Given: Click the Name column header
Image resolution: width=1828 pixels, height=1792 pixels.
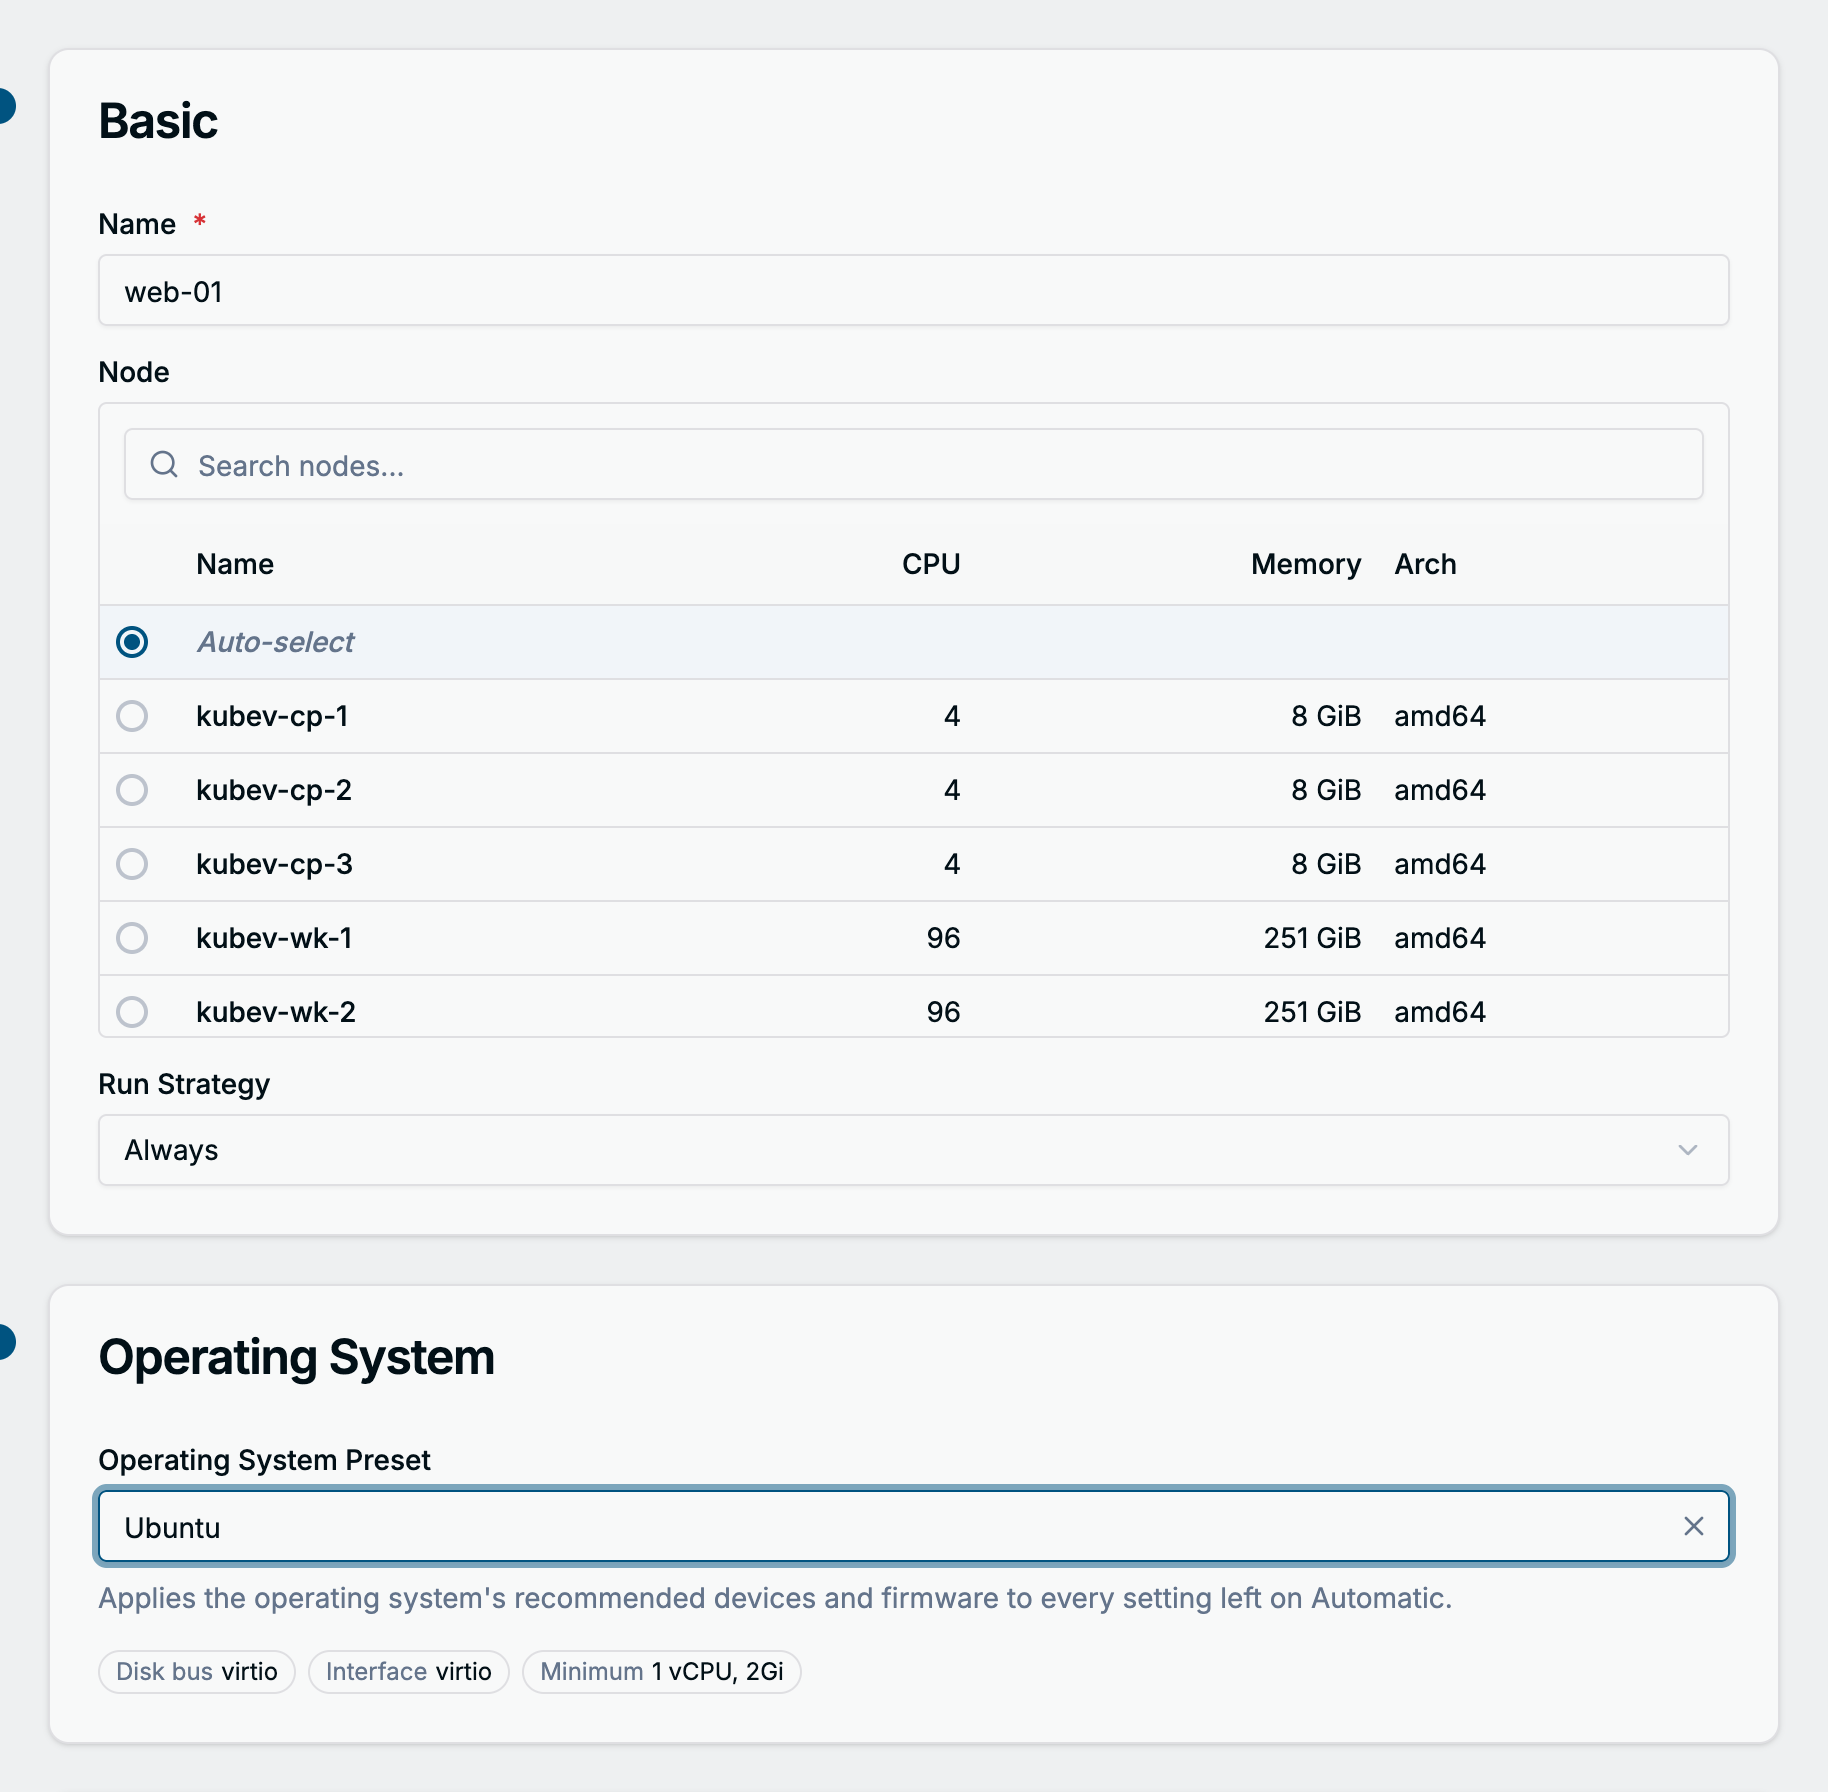Looking at the screenshot, I should [235, 564].
